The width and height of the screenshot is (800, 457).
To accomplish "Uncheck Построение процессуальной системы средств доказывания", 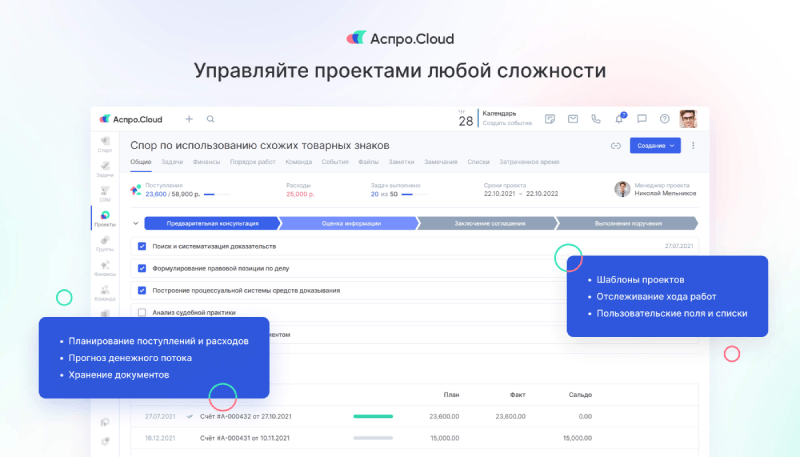I will point(142,290).
